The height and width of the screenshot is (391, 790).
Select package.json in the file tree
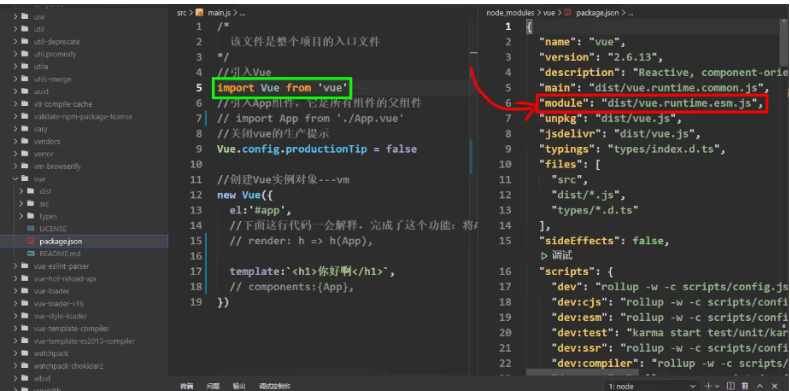(x=84, y=241)
